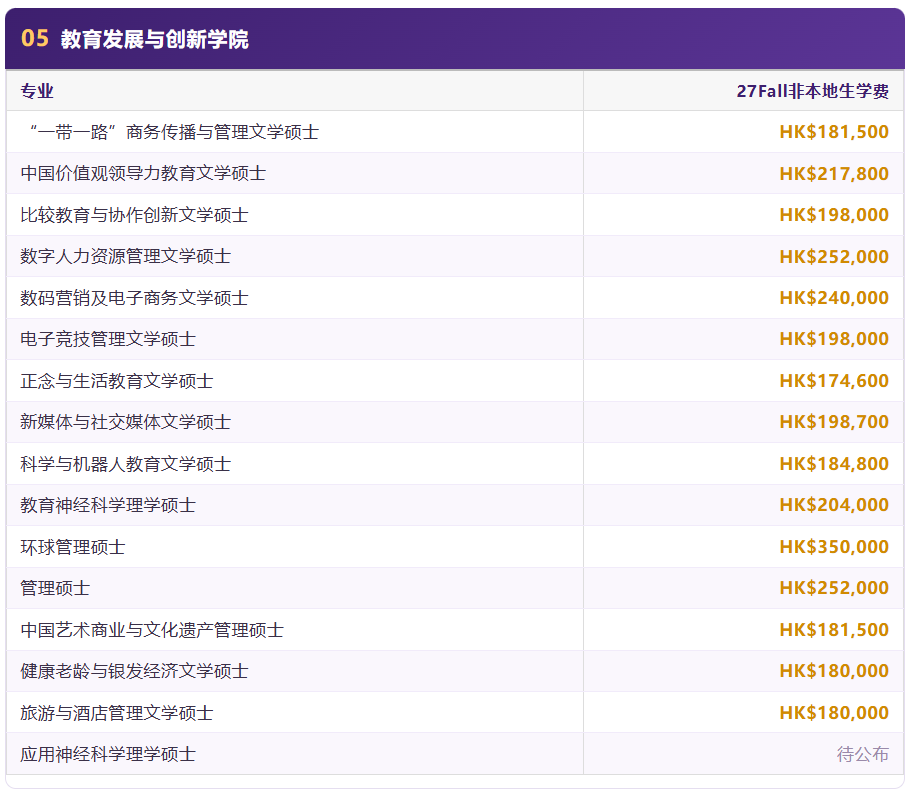Select the program "中国艺术商业与文化遗产管理硕士"
The height and width of the screenshot is (796, 909).
(152, 630)
